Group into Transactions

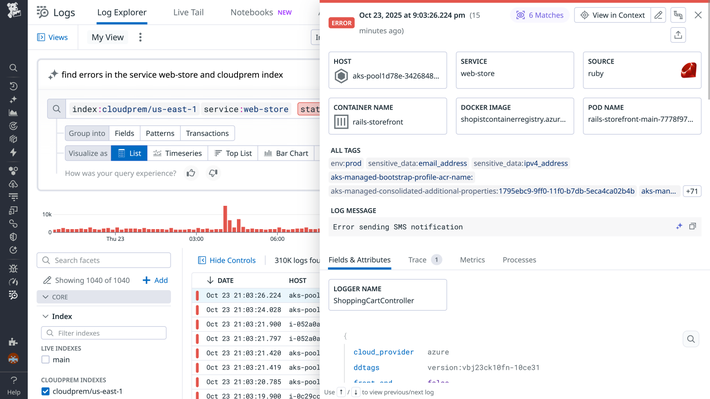click(207, 133)
